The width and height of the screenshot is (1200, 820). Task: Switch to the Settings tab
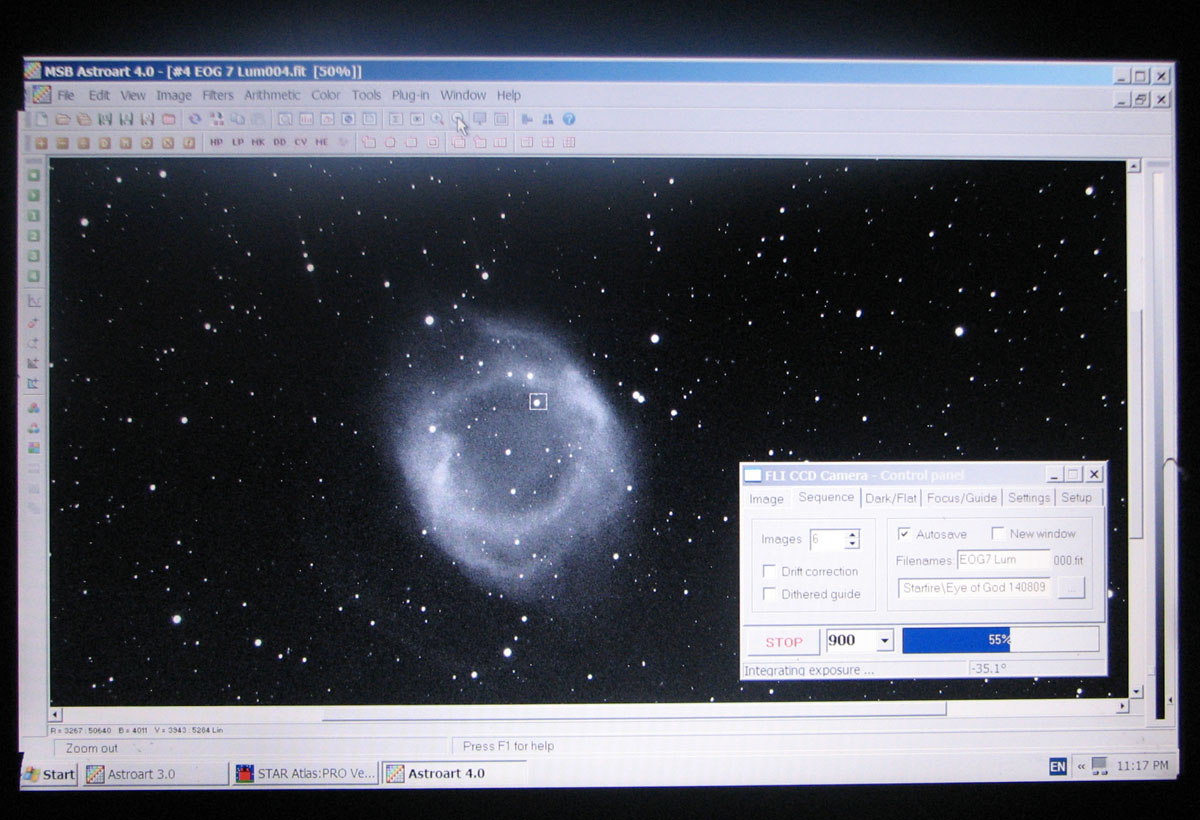point(1028,498)
